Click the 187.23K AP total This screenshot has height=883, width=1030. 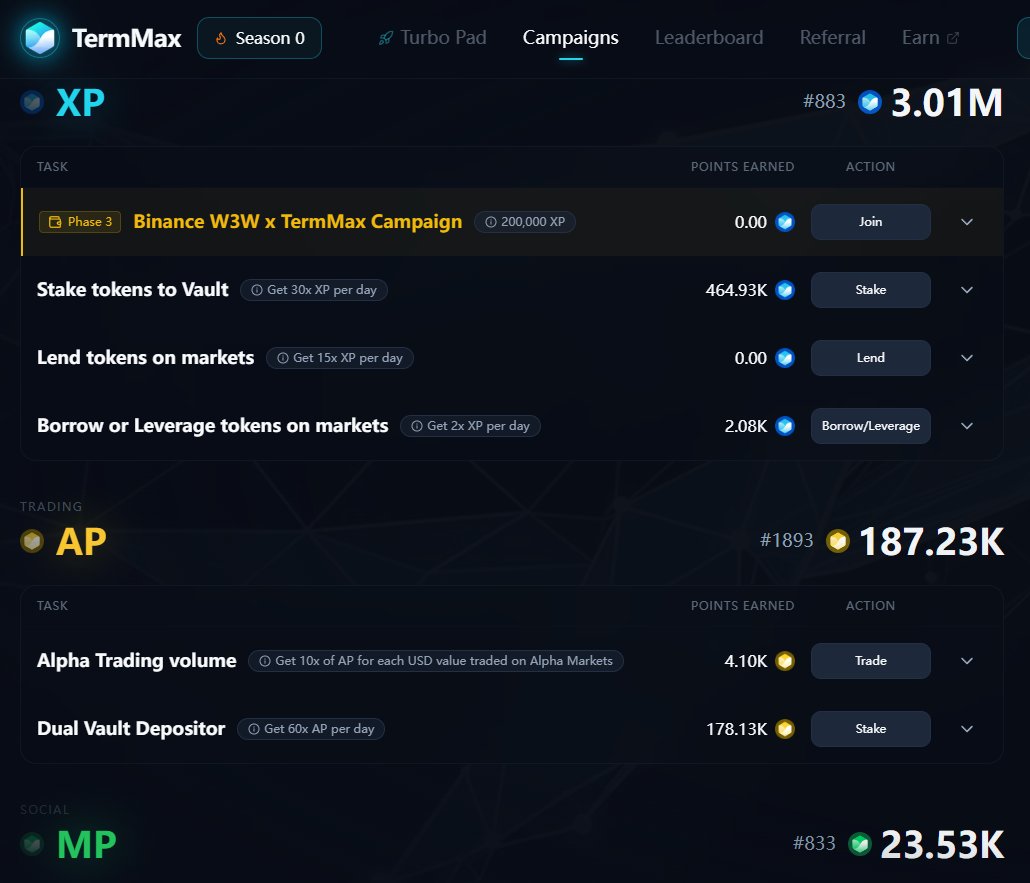click(x=931, y=541)
